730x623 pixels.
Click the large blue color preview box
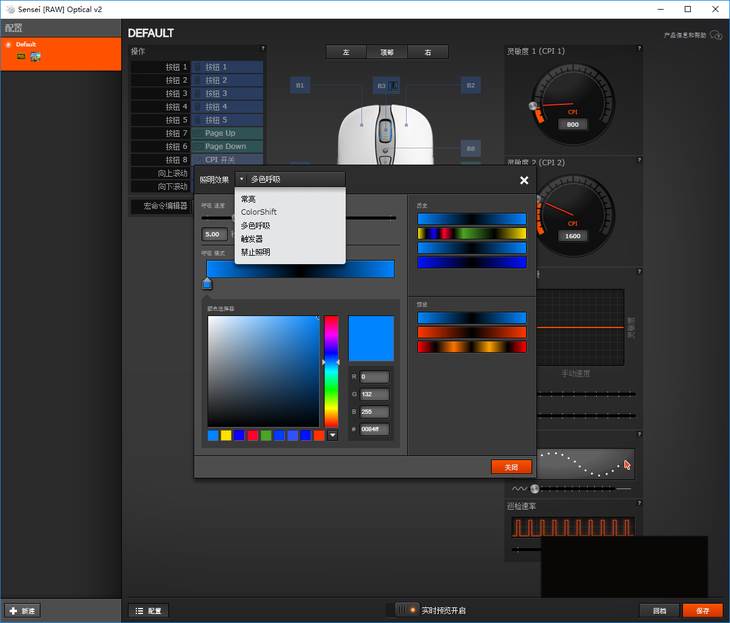[371, 339]
